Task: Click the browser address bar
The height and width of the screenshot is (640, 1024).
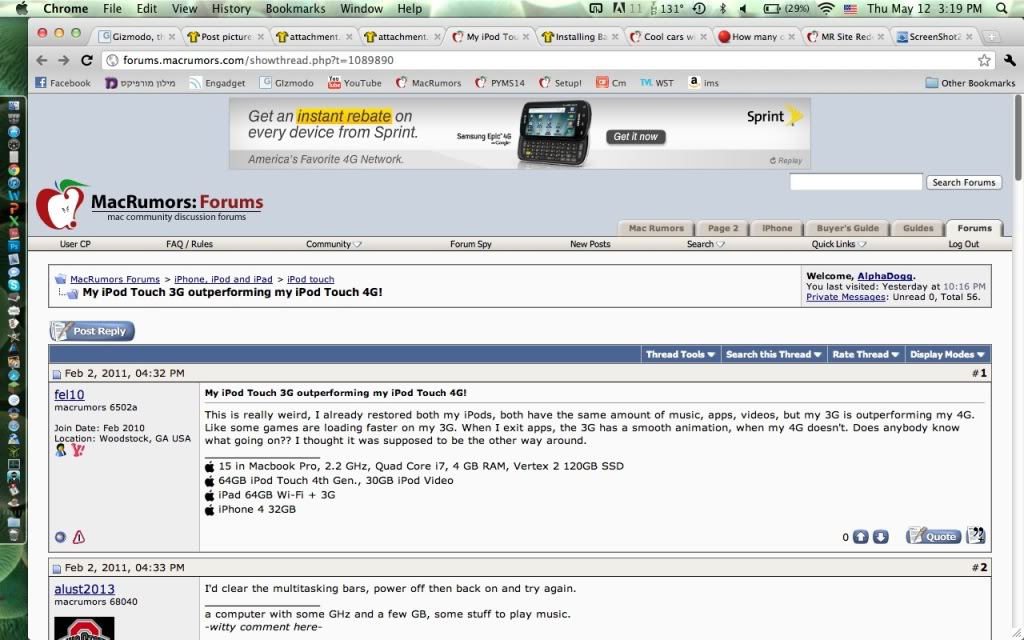Action: click(547, 60)
